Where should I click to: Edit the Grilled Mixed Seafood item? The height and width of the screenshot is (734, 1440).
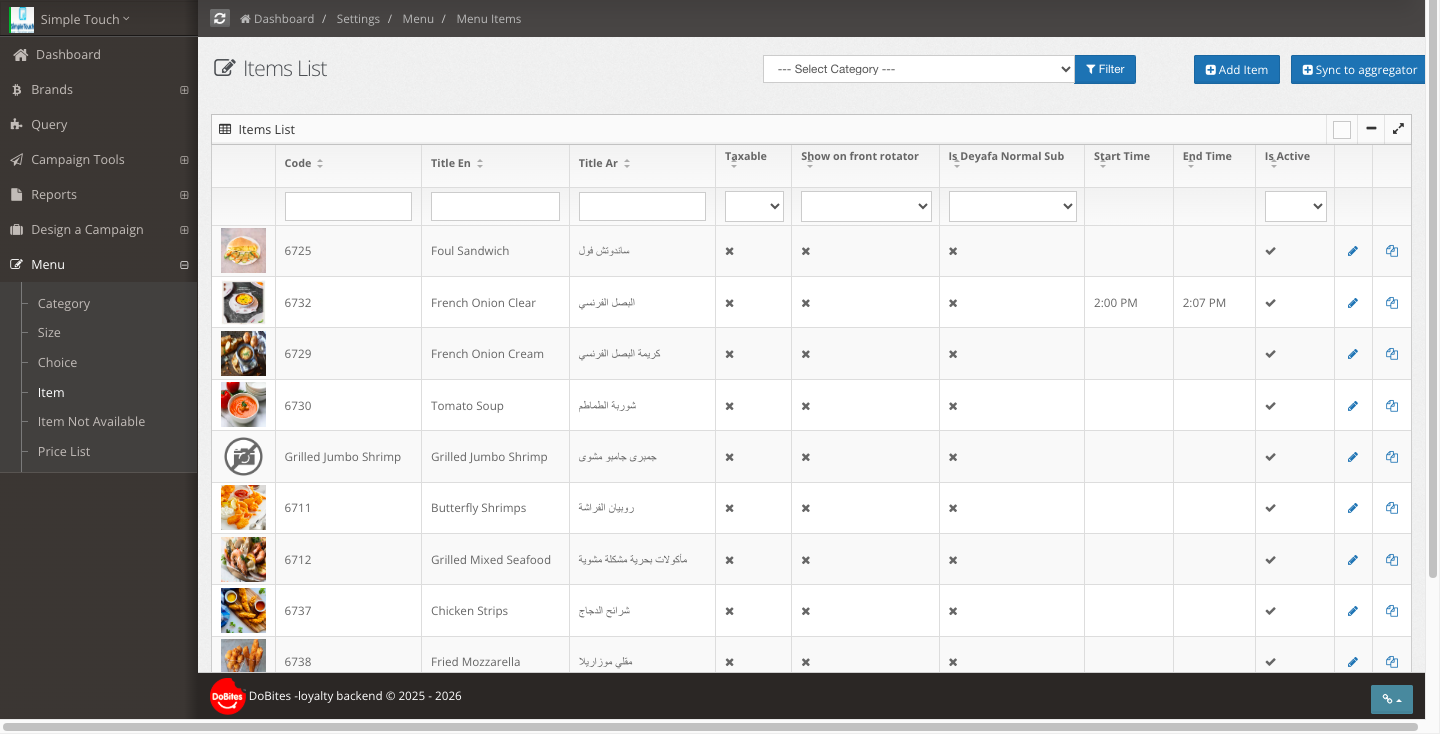1353,560
